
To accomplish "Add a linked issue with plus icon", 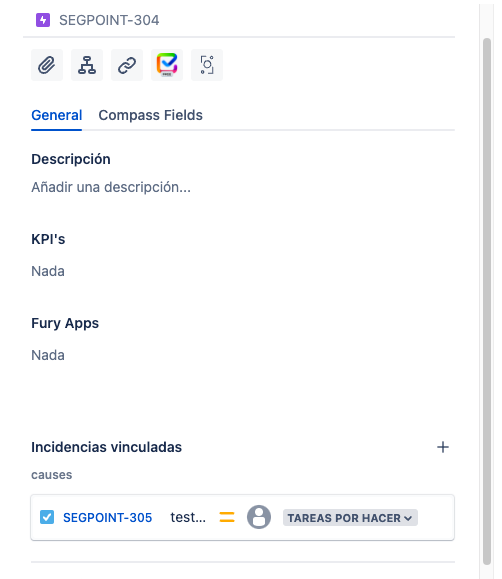I will [x=443, y=447].
